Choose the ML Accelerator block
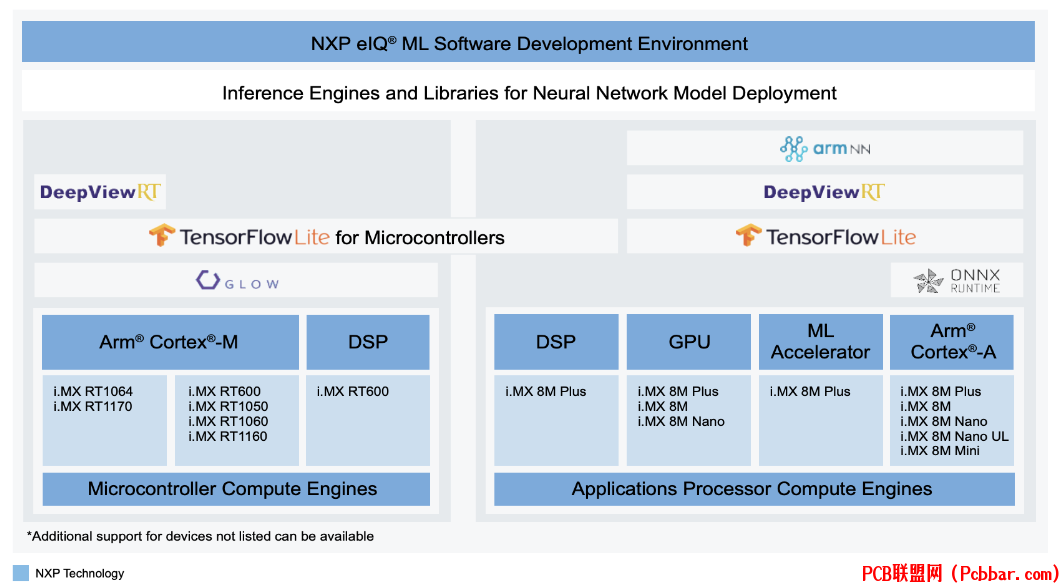This screenshot has height=588, width=1064. 820,342
